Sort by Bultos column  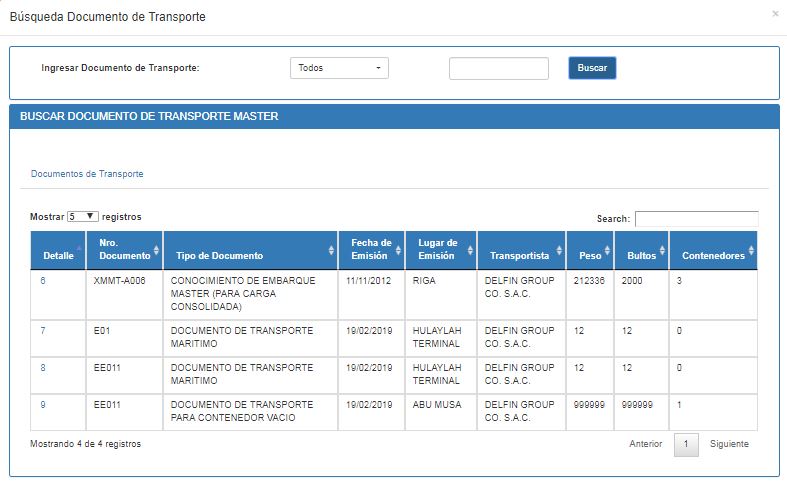tap(641, 250)
